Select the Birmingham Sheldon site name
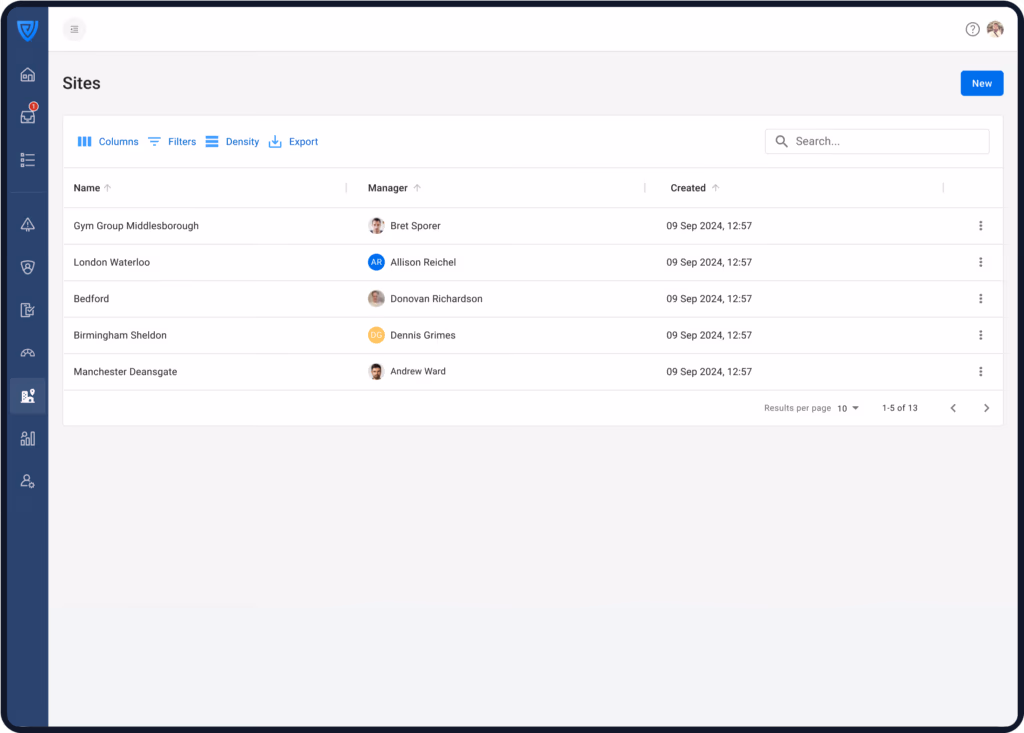This screenshot has height=733, width=1024. (120, 336)
